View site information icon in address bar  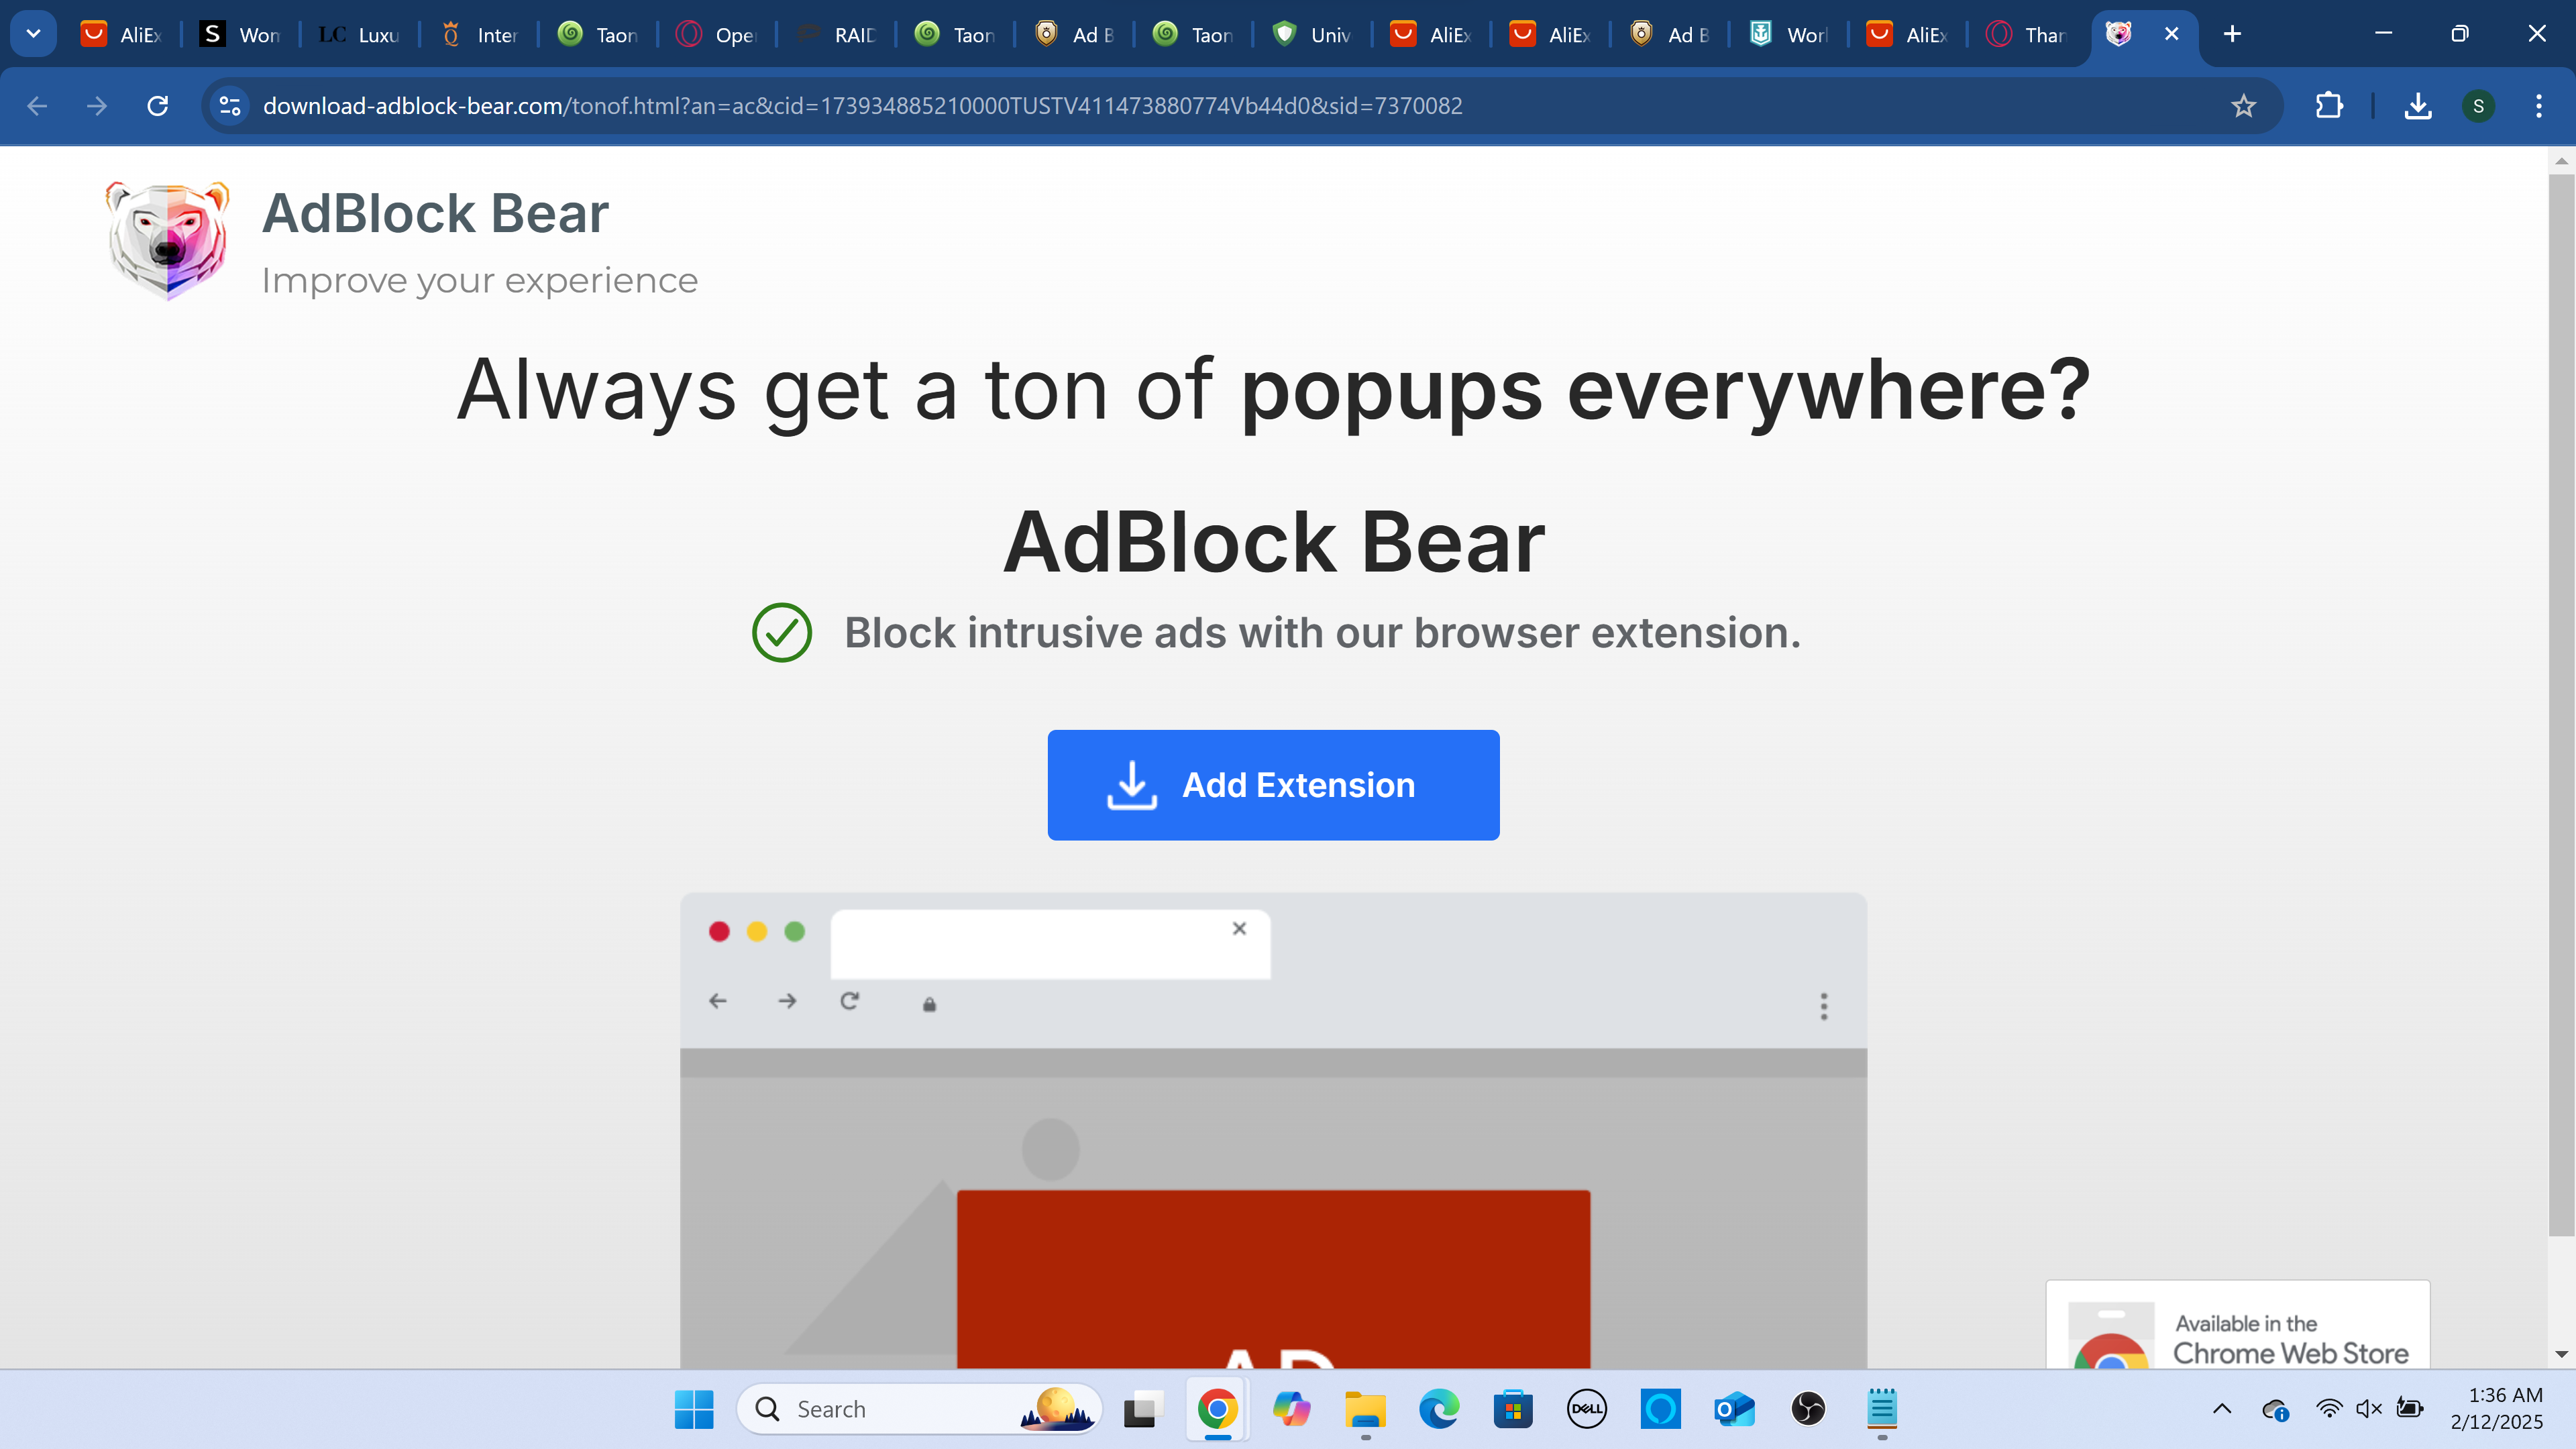[230, 106]
